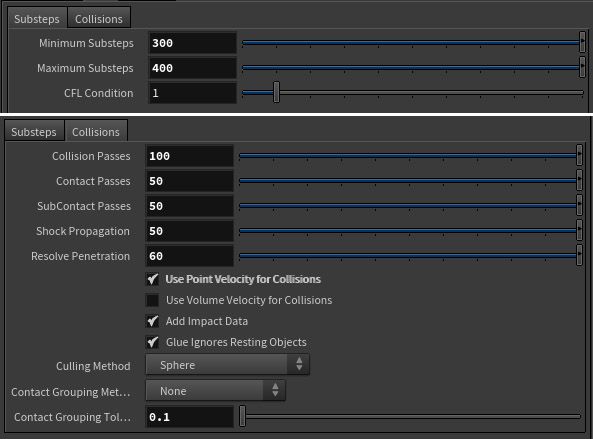
Task: Expand the Contact Grouping Method dropdown showing None
Action: [x=216, y=391]
